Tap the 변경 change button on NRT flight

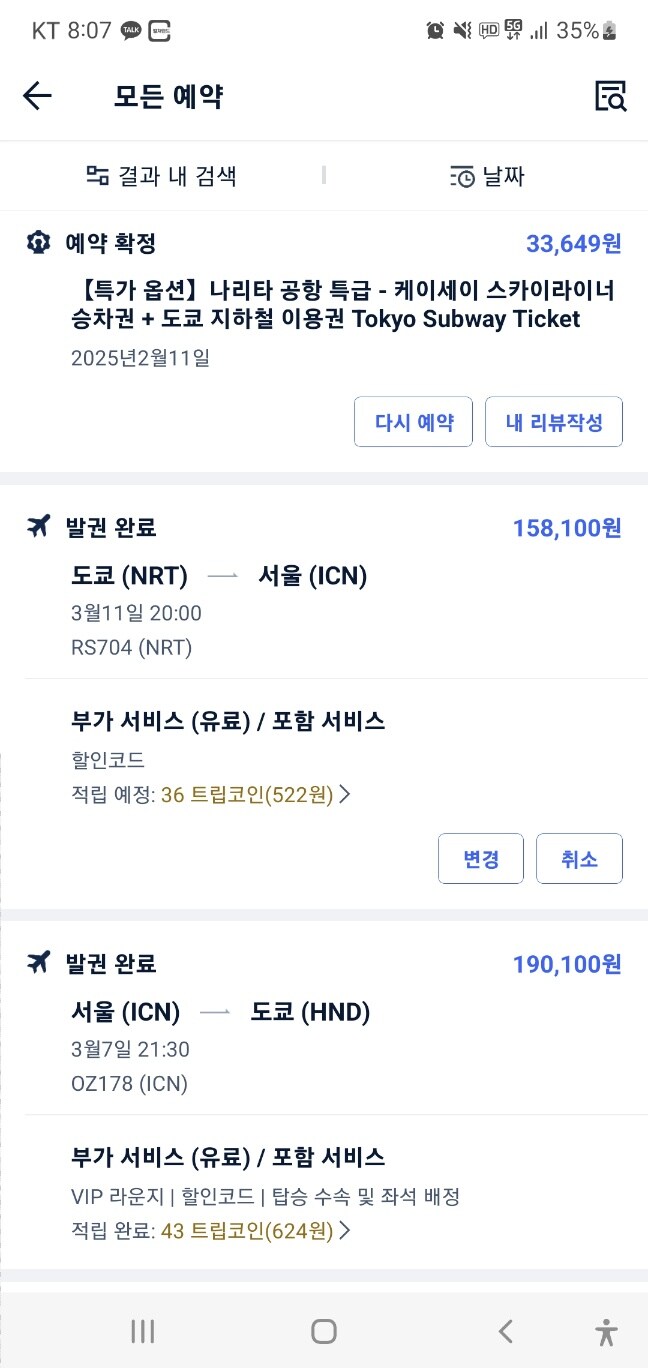pos(480,858)
